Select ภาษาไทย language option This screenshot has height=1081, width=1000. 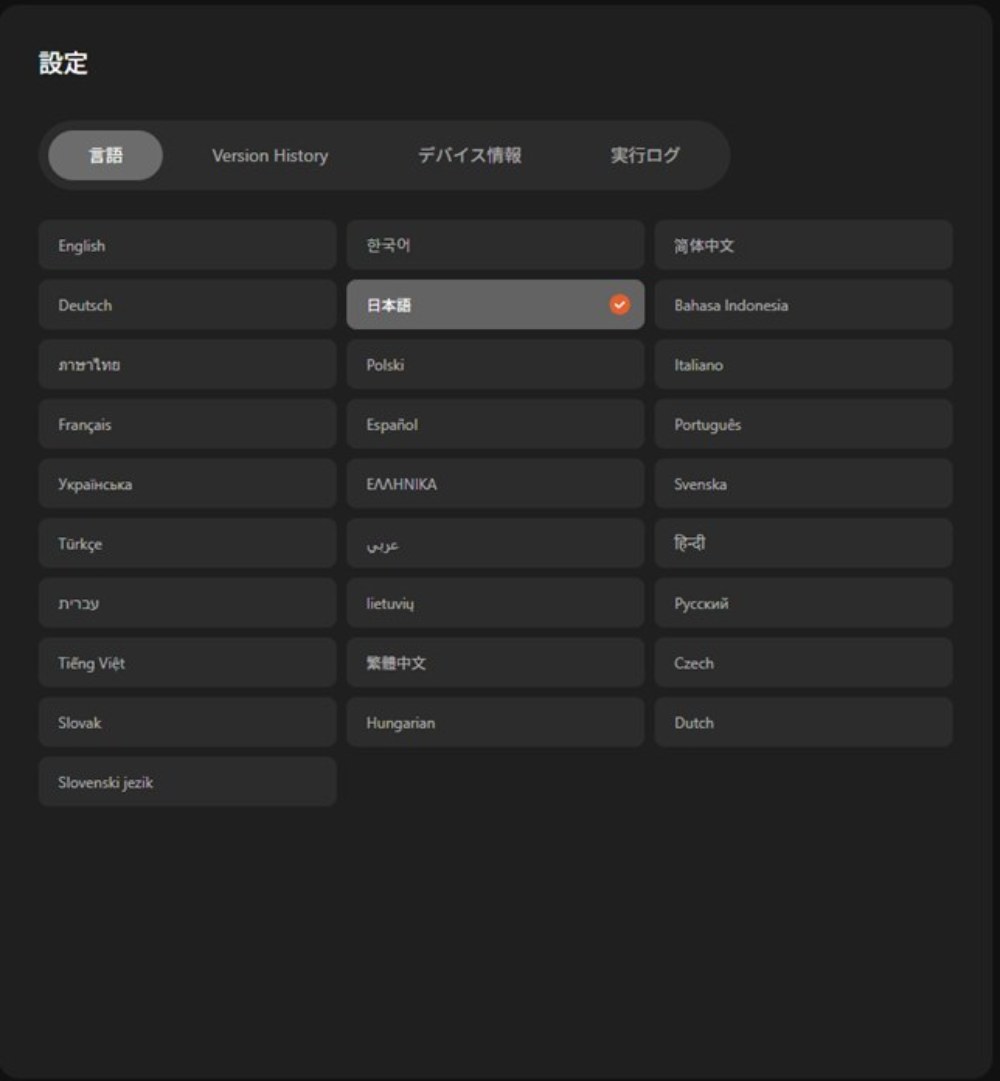click(187, 365)
